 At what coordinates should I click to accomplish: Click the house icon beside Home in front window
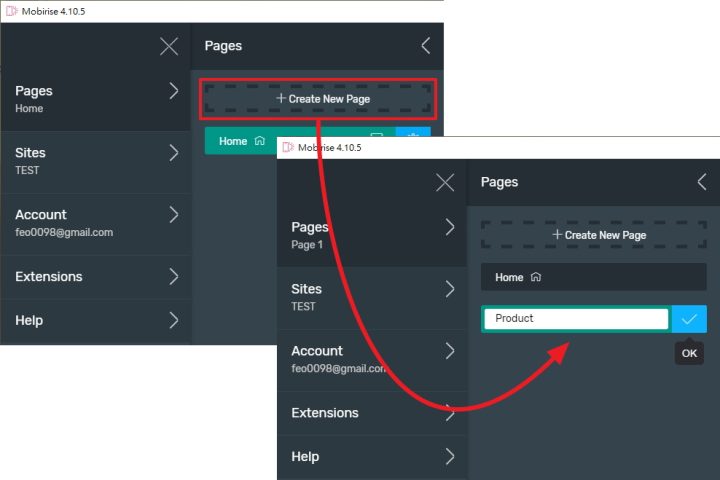click(x=536, y=277)
